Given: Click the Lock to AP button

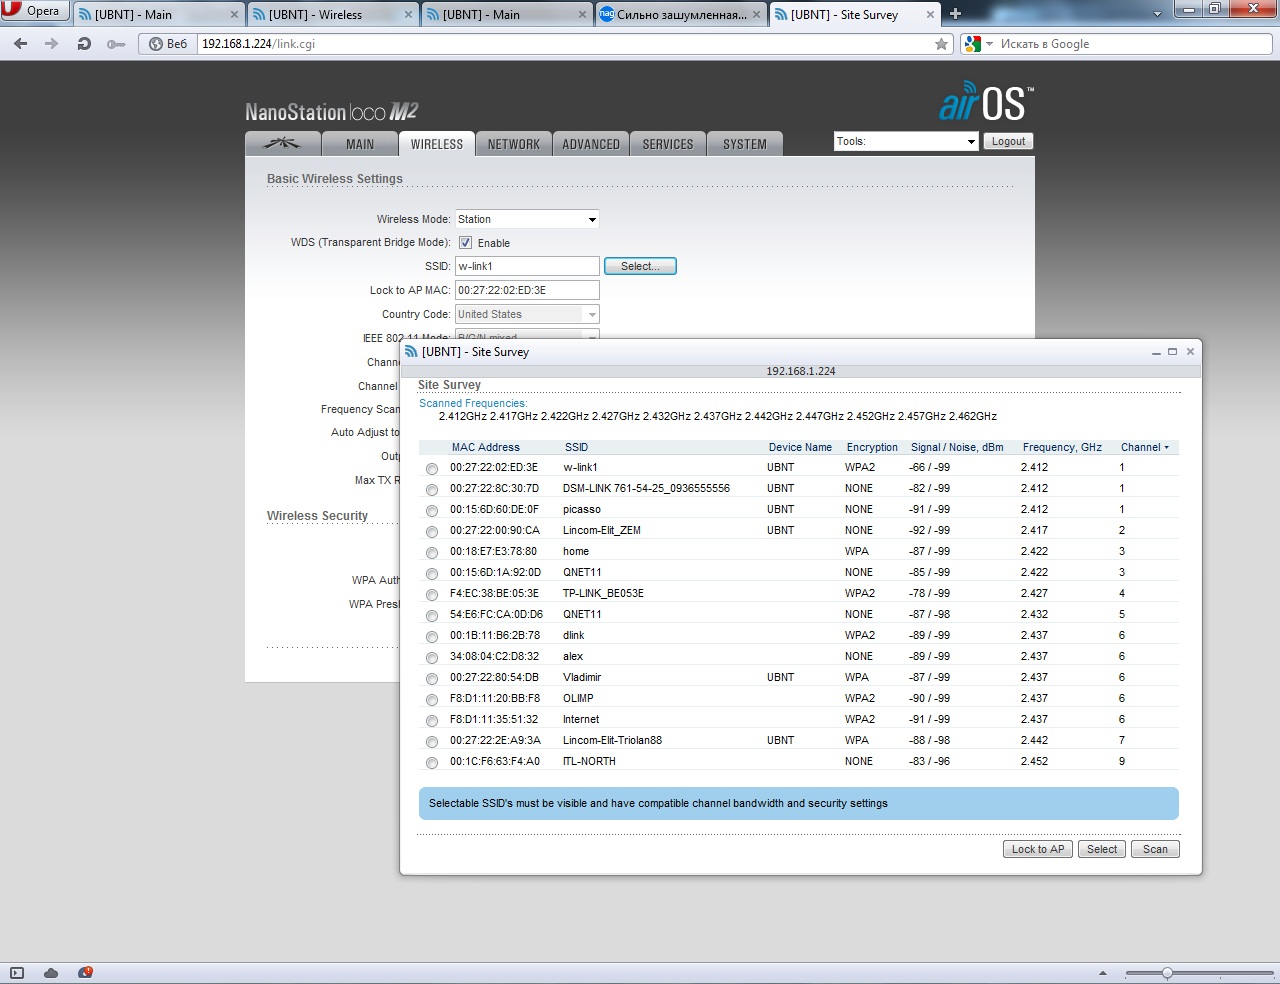Looking at the screenshot, I should click(x=1037, y=849).
